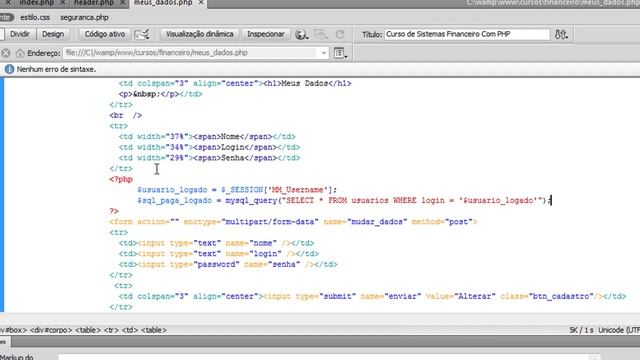Toggle Código ativo live code
The height and width of the screenshot is (360, 640).
[x=105, y=34]
